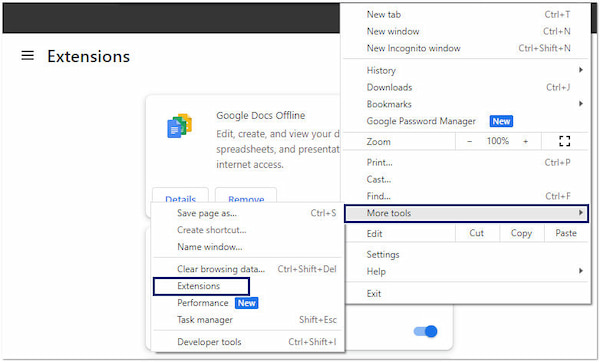Viewport: 600px width, 362px height.
Task: Select Name window submenu item
Action: coord(248,247)
